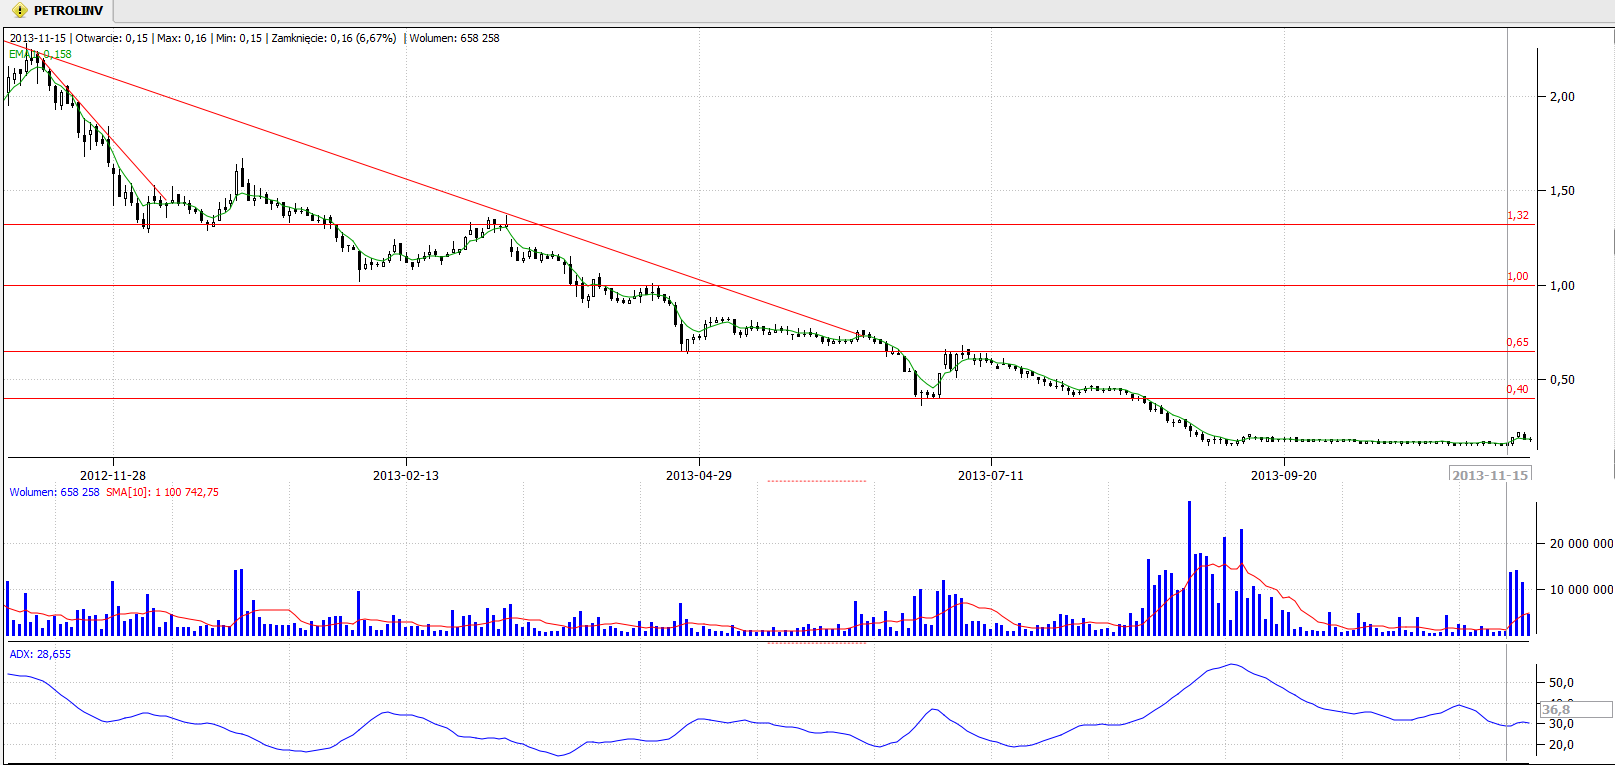Click the red 0,65 level label
This screenshot has width=1615, height=765.
(1518, 342)
